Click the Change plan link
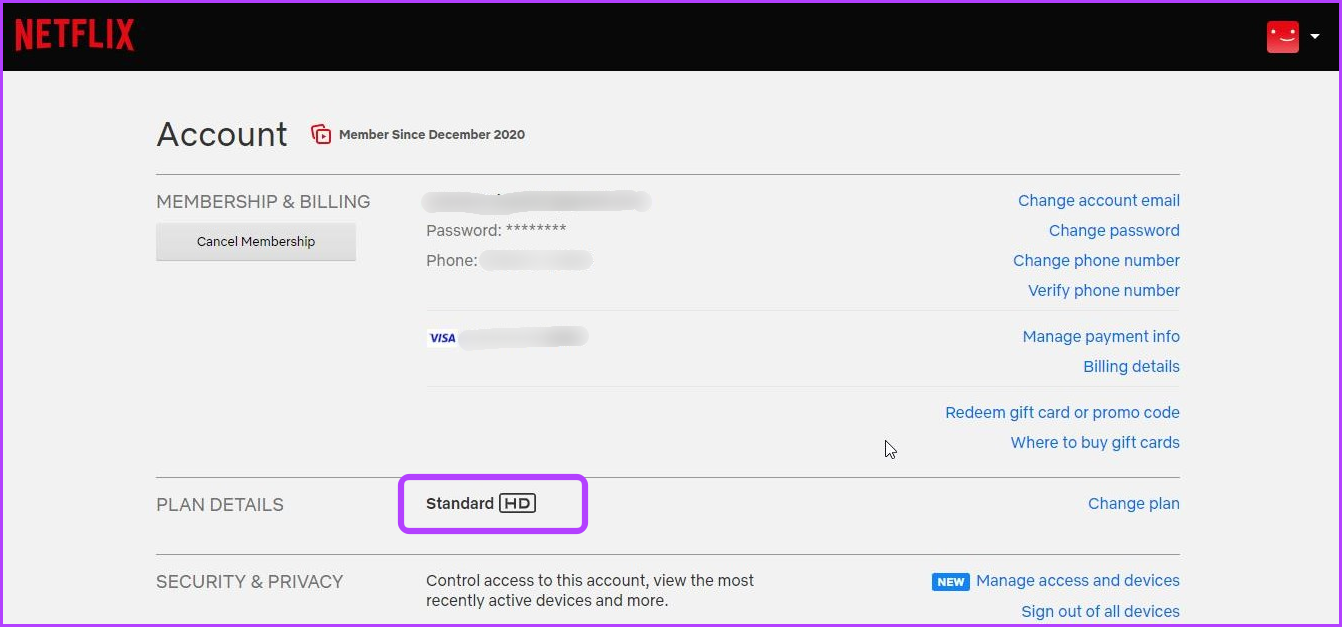This screenshot has width=1342, height=627. 1134,503
